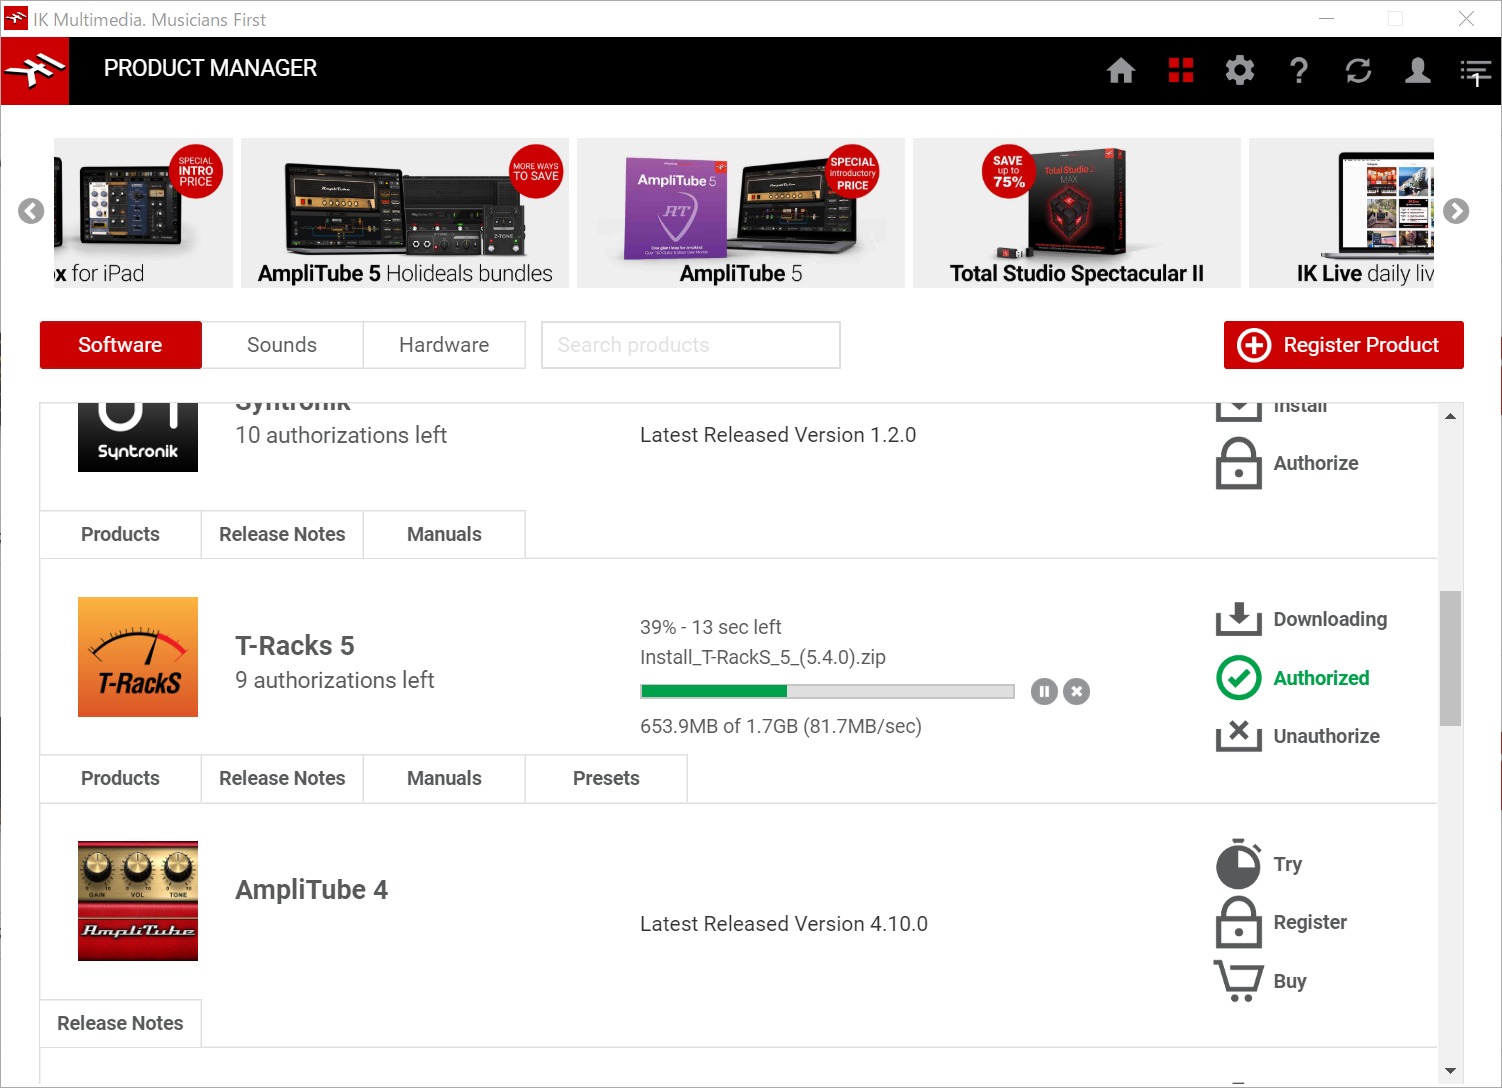Select the Software tab

(120, 345)
